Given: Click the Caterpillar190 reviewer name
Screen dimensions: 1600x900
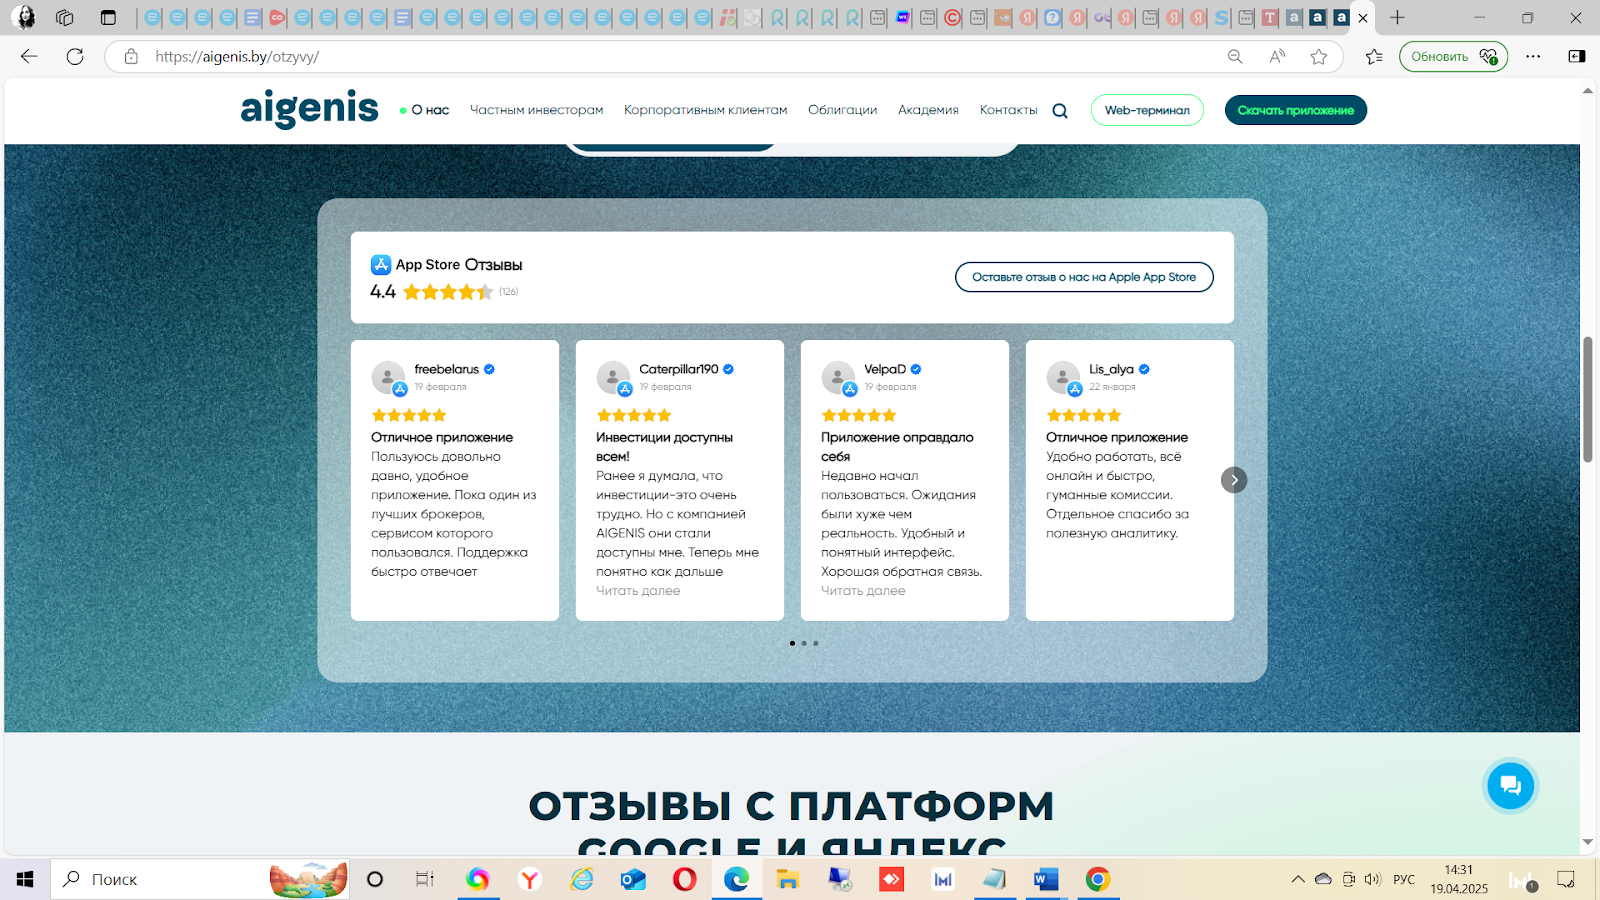Looking at the screenshot, I should [x=679, y=369].
